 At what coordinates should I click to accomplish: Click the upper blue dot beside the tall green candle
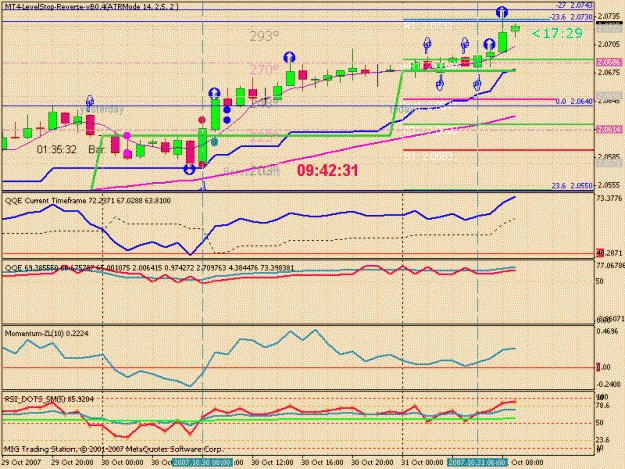(x=227, y=110)
